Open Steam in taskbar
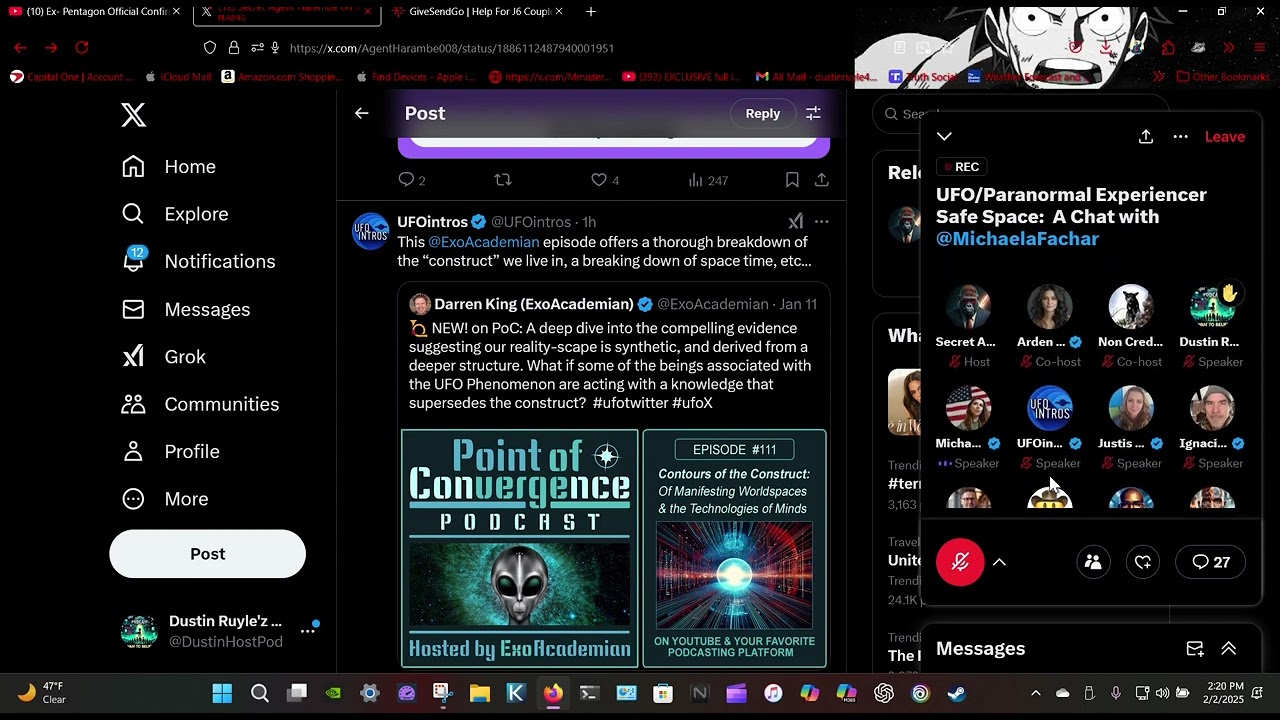Image resolution: width=1280 pixels, height=720 pixels. click(957, 693)
